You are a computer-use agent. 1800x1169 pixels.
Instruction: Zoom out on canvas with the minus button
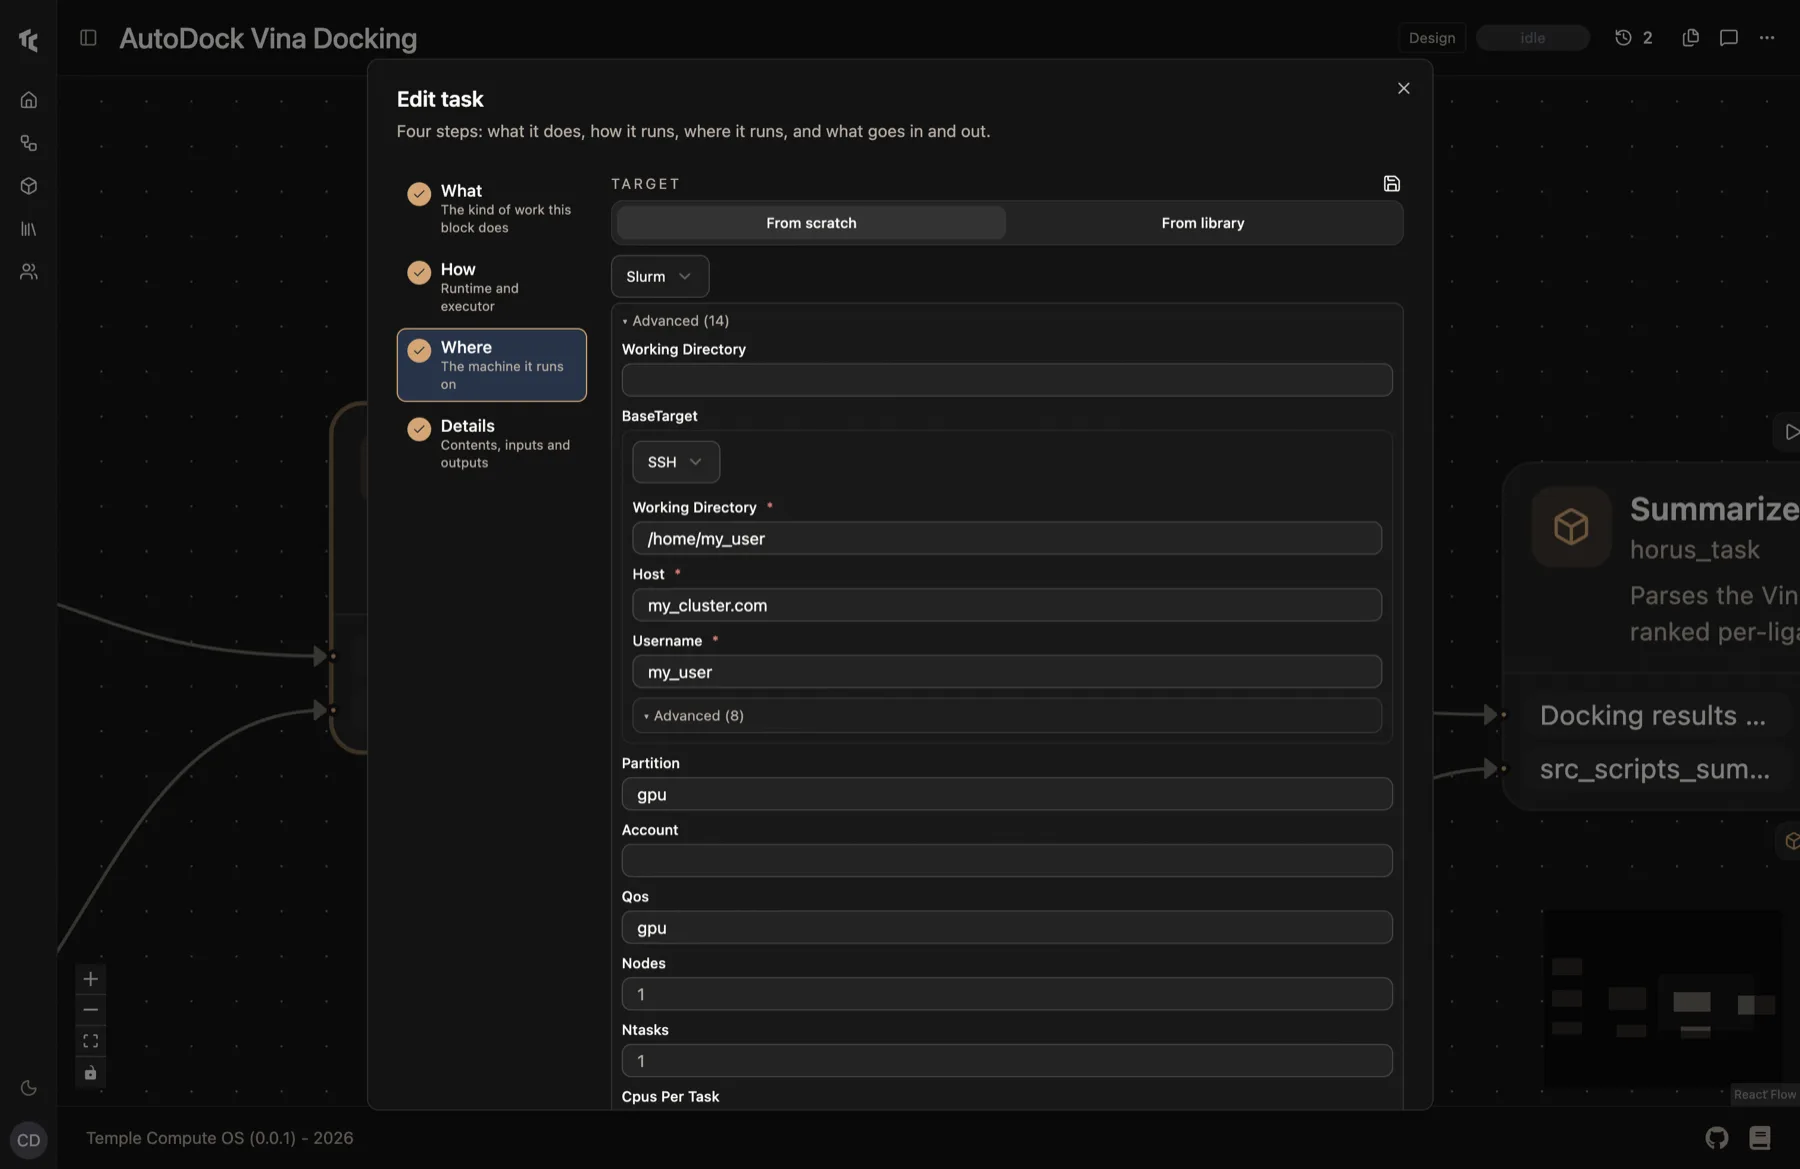pyautogui.click(x=90, y=1010)
